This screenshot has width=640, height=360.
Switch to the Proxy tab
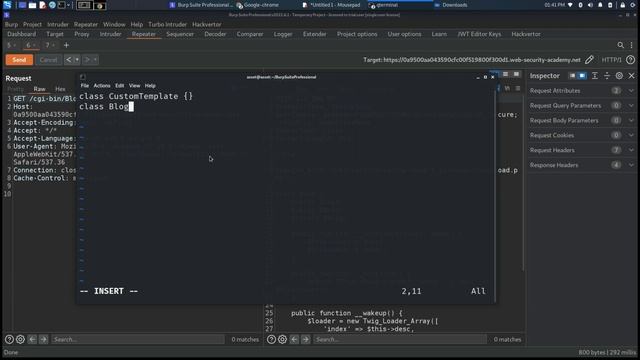pos(82,34)
